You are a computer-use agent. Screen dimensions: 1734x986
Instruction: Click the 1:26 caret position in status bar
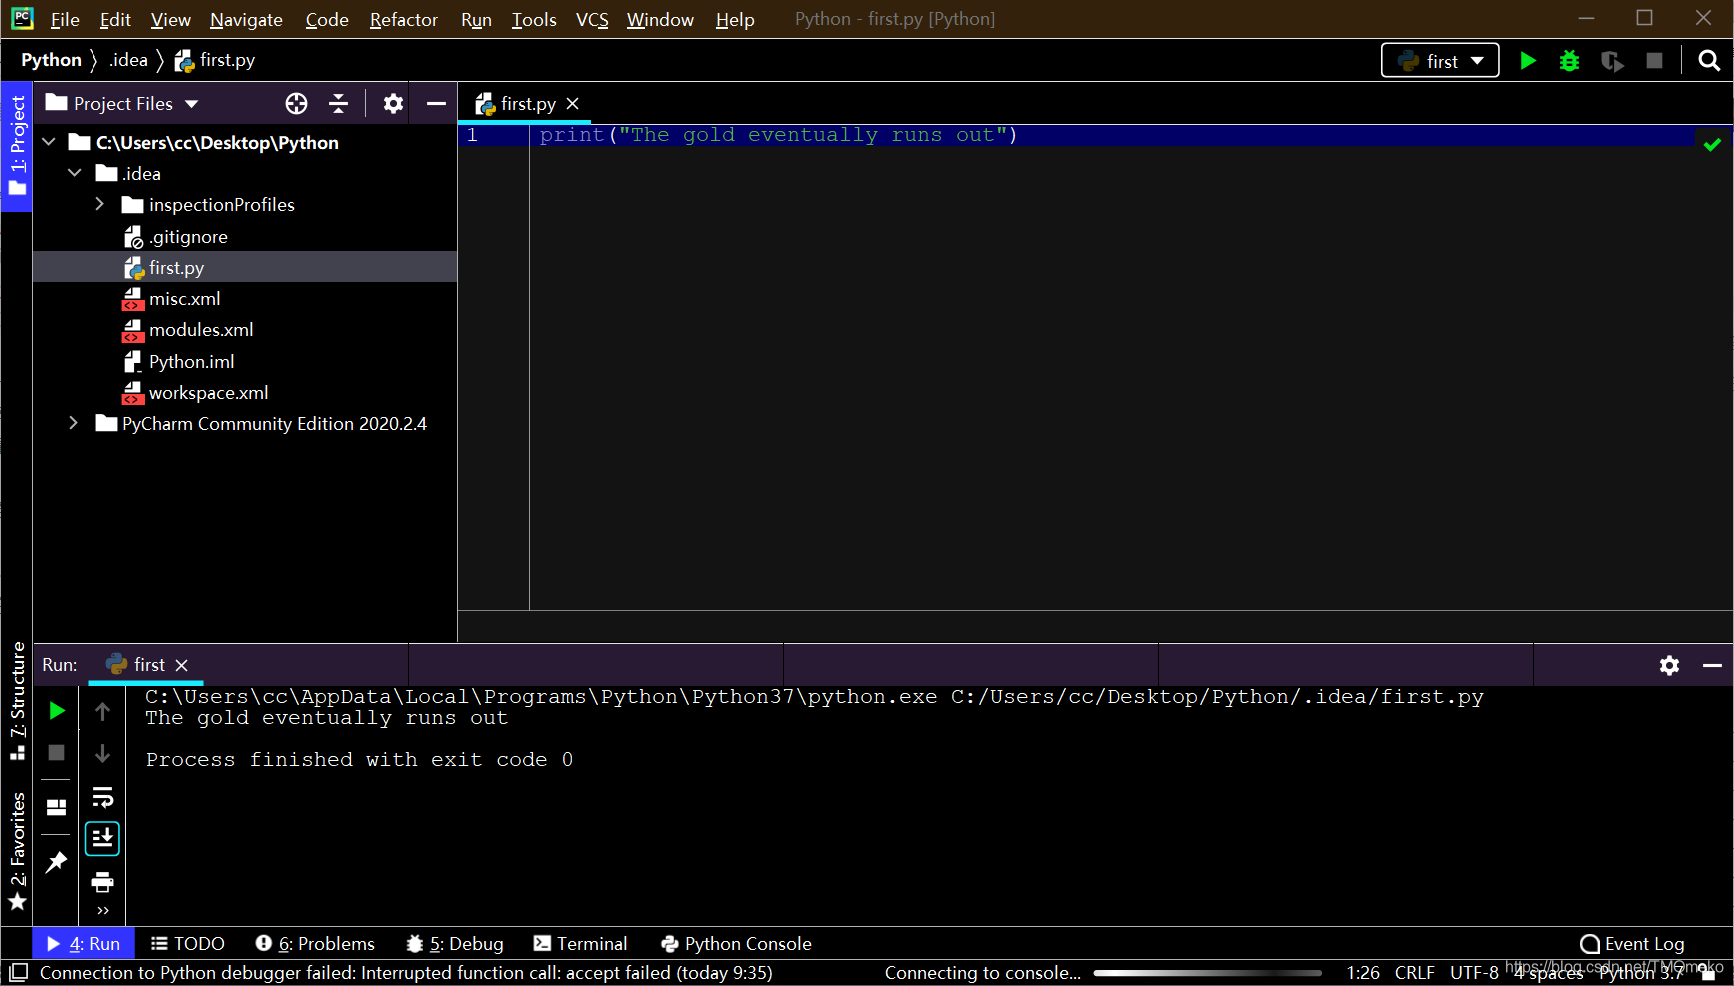1362,972
